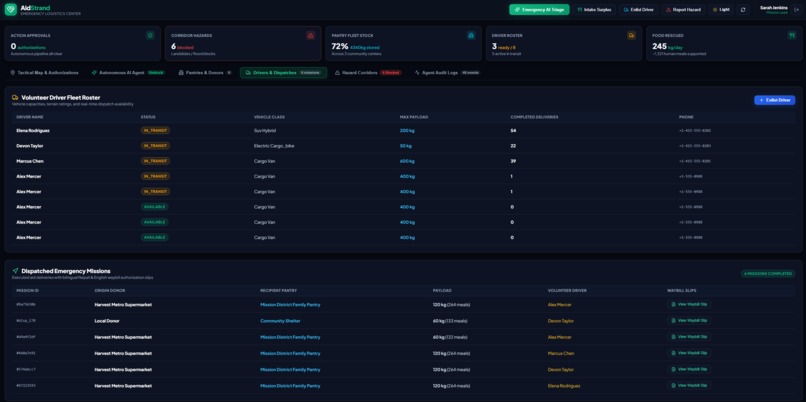Screen dimensions: 806x402
Task: Click Elena Rodriguez in the fleet roster
Action: tap(33, 131)
